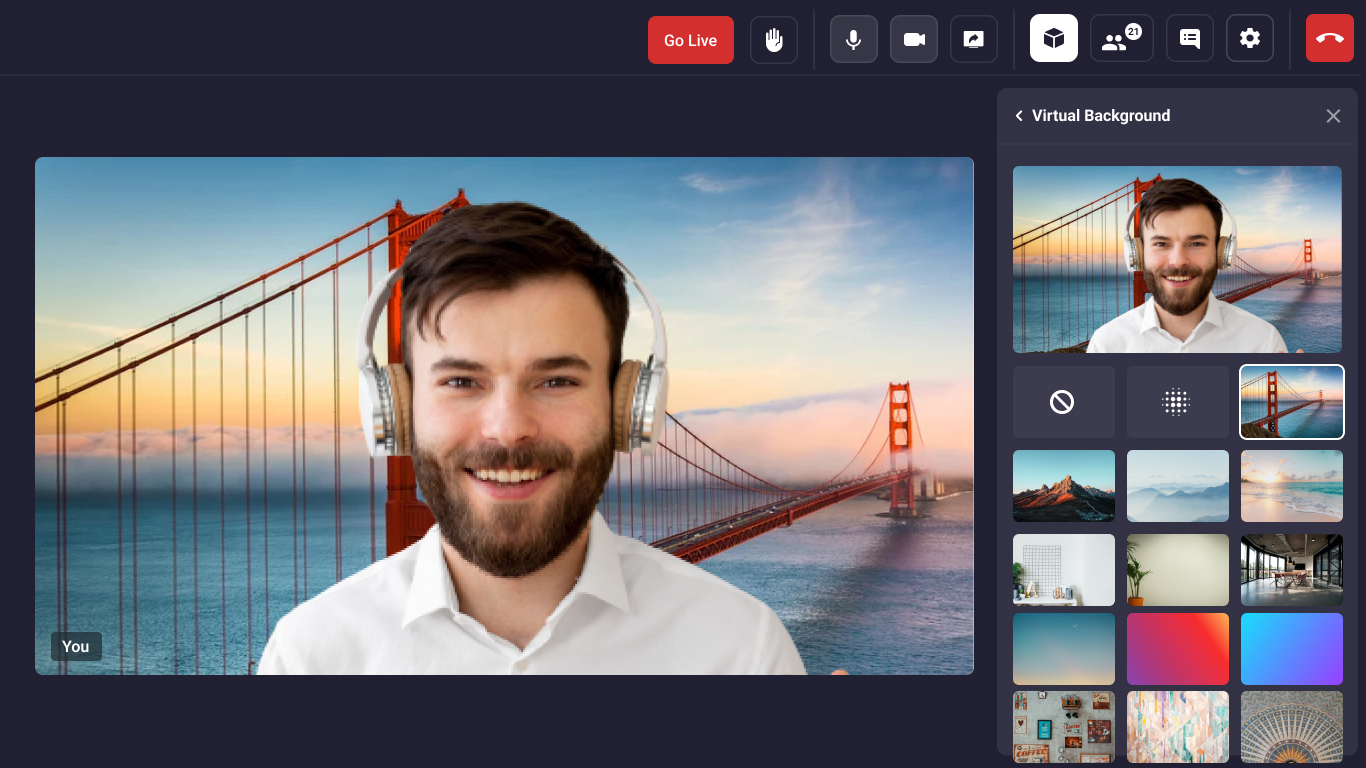
Task: Click the red Go Live button
Action: (690, 40)
